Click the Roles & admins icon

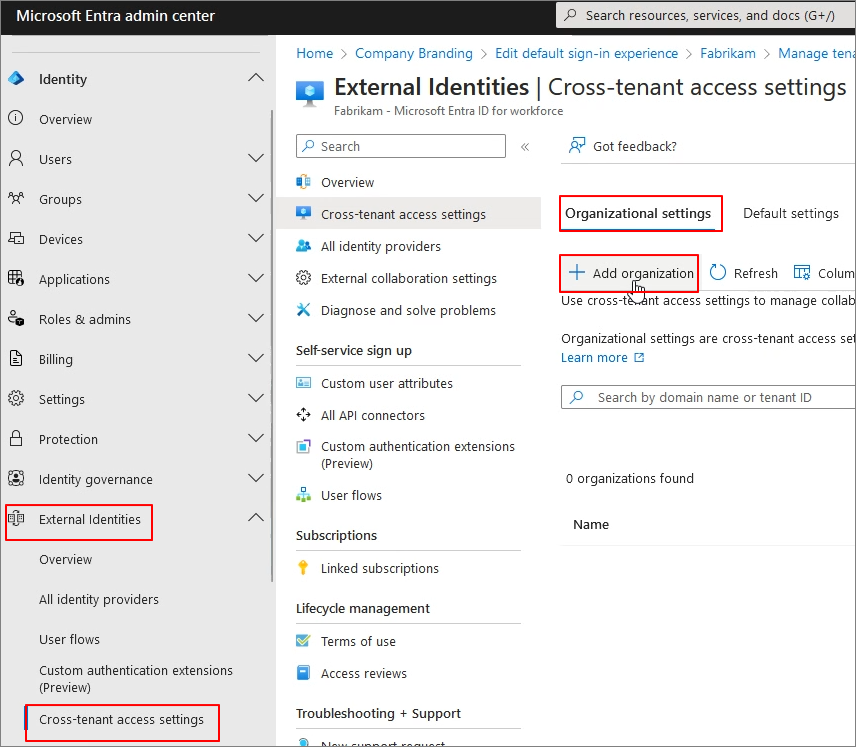point(16,318)
